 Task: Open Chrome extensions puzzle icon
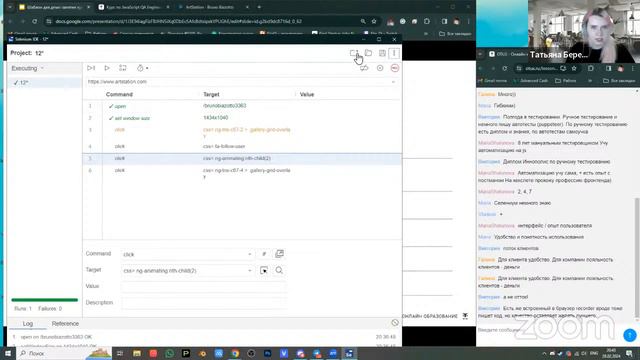[427, 21]
